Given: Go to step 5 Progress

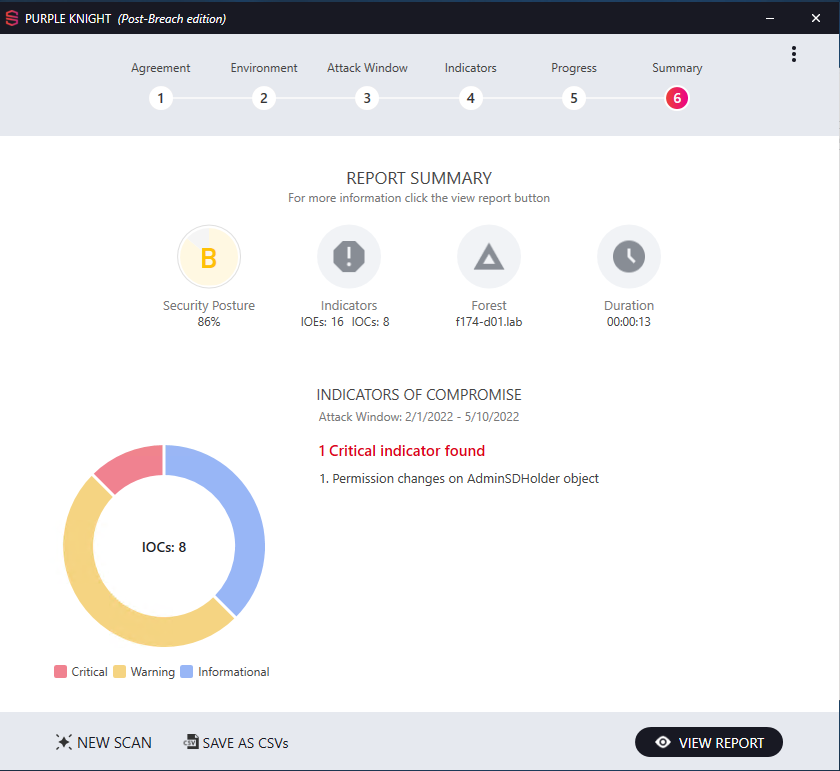Looking at the screenshot, I should coord(574,99).
